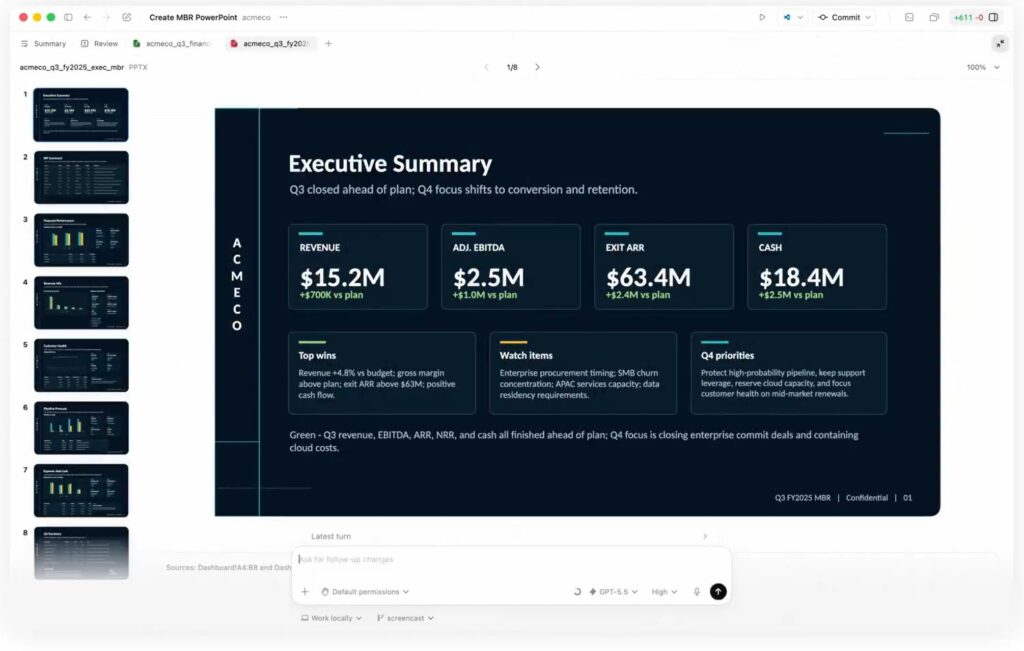This screenshot has width=1024, height=651.
Task: Toggle the left sidebar panel
Action: click(x=68, y=17)
